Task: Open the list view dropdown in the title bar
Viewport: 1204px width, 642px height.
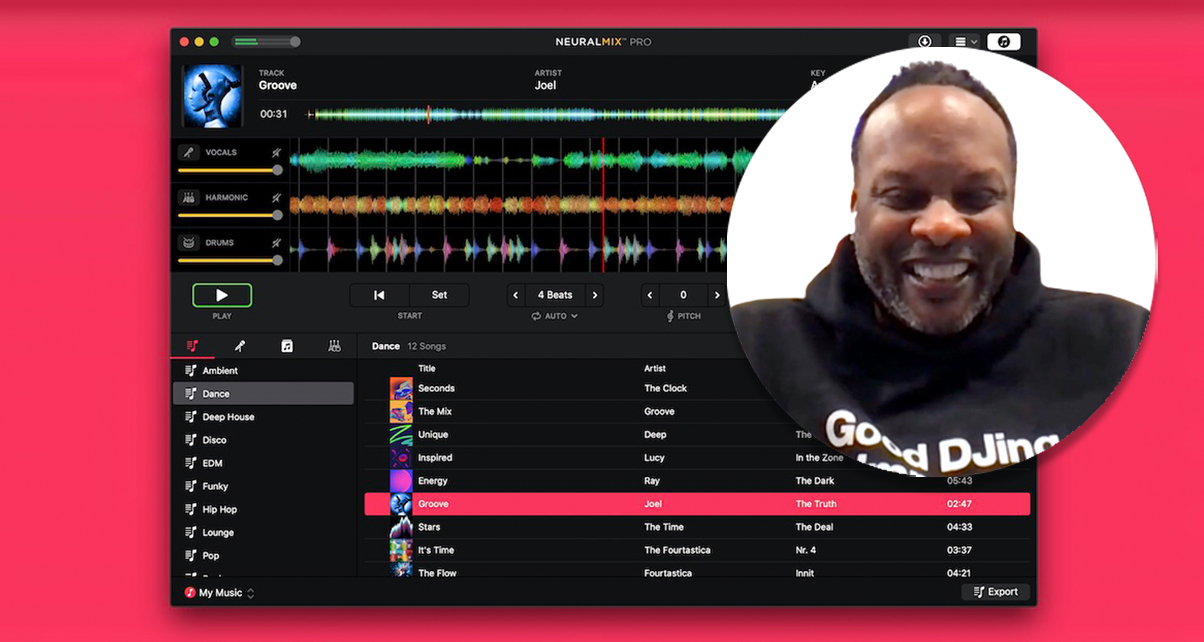Action: tap(965, 42)
